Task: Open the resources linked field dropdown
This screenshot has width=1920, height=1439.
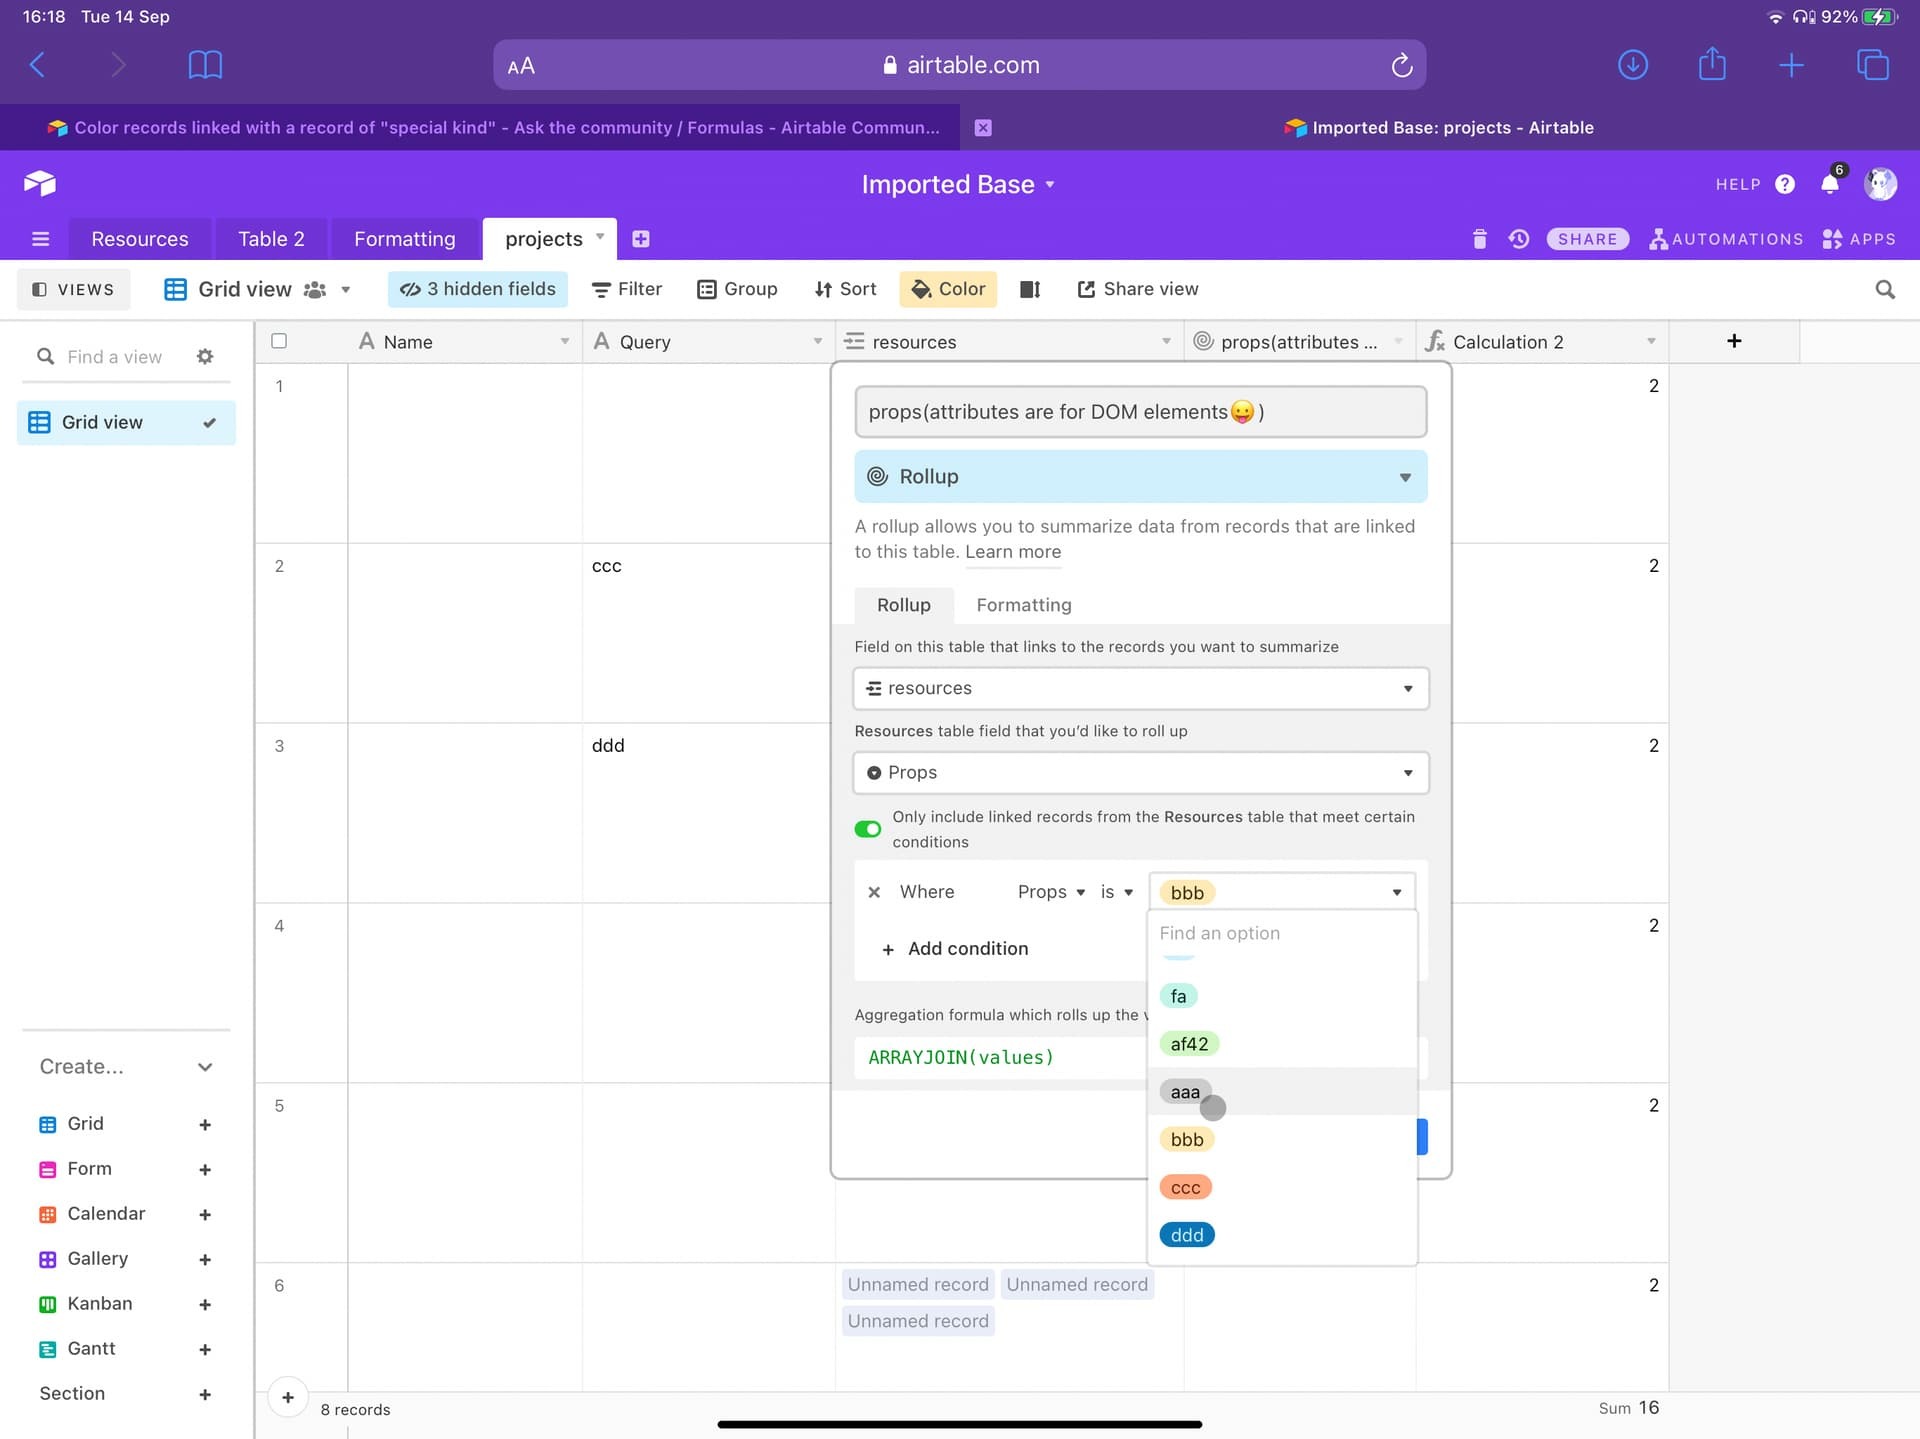Action: (x=1140, y=688)
